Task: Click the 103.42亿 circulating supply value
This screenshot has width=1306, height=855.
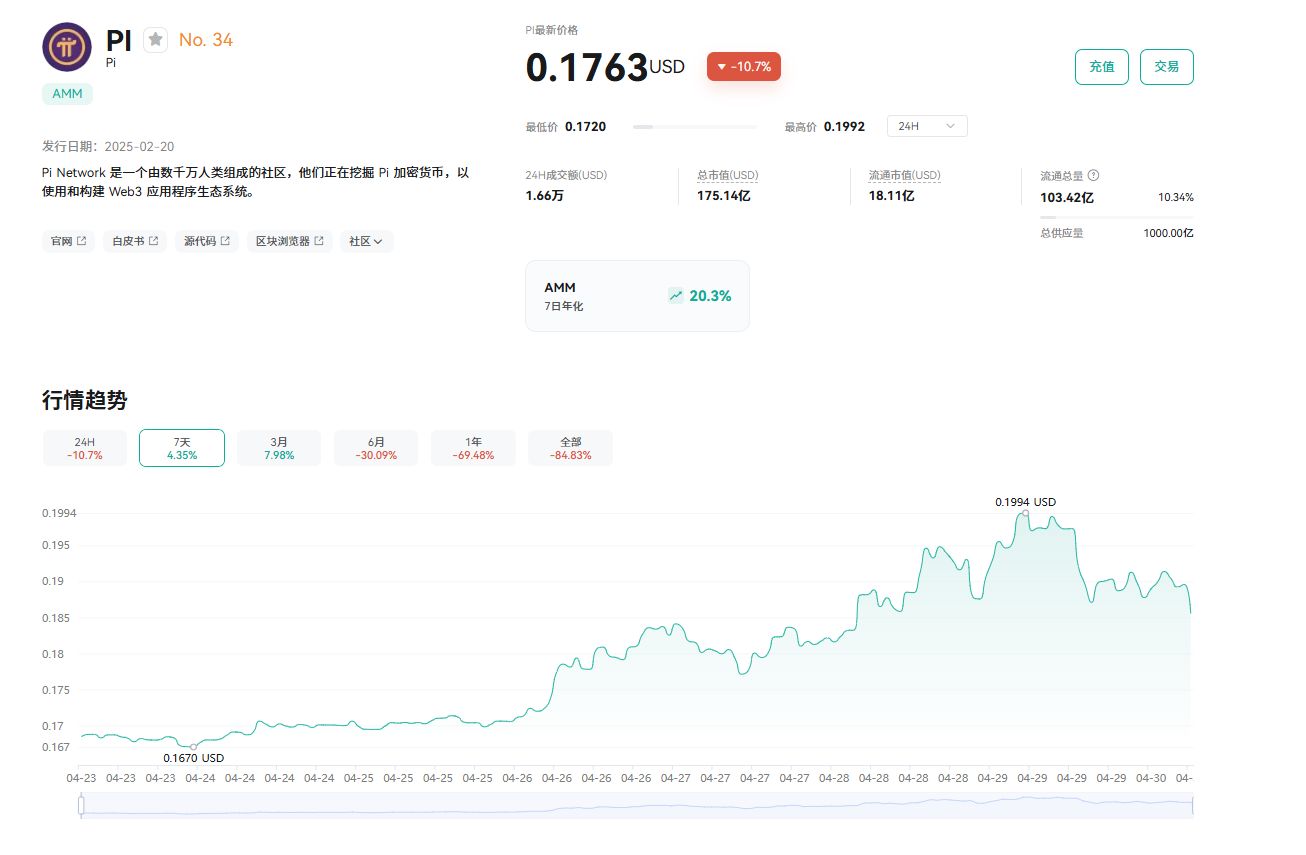Action: (x=1067, y=198)
